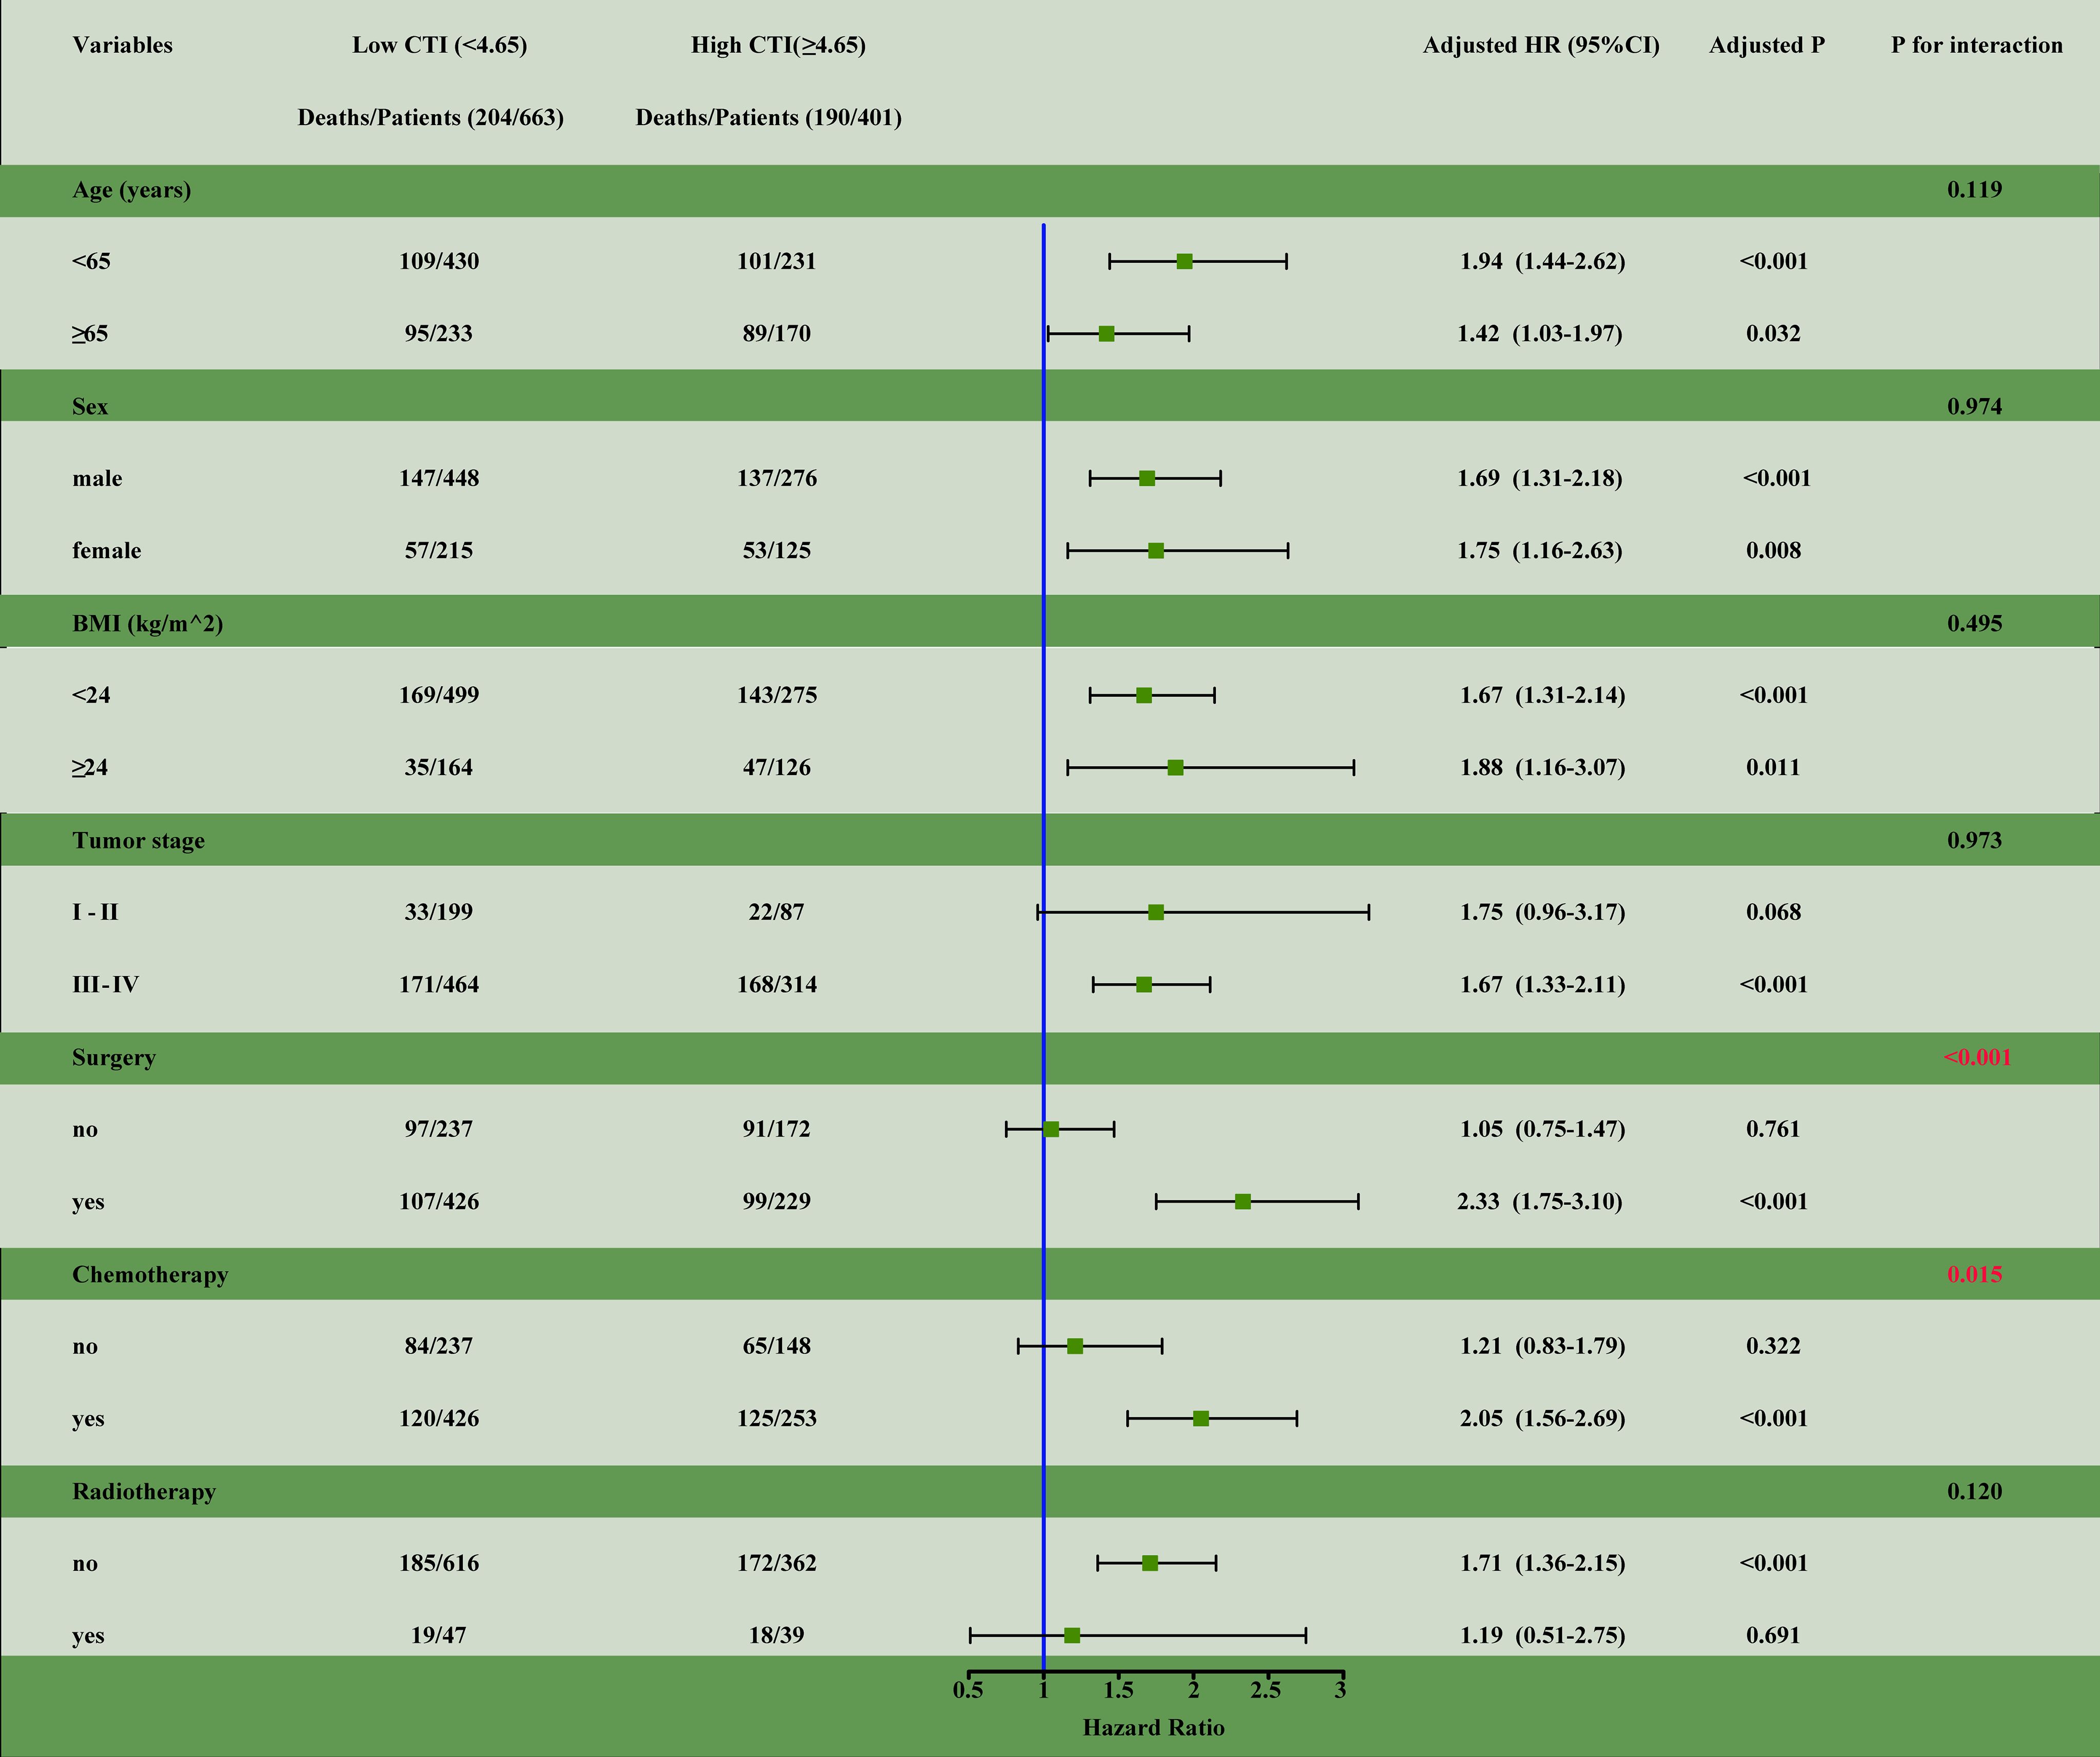This screenshot has height=1757, width=2100.
Task: Click the "Variables" column header
Action: point(122,45)
